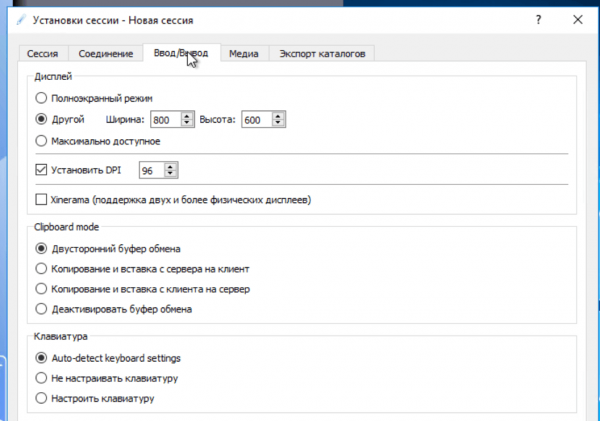Choose copy-paste from server to client
This screenshot has width=600, height=421.
pyautogui.click(x=41, y=268)
